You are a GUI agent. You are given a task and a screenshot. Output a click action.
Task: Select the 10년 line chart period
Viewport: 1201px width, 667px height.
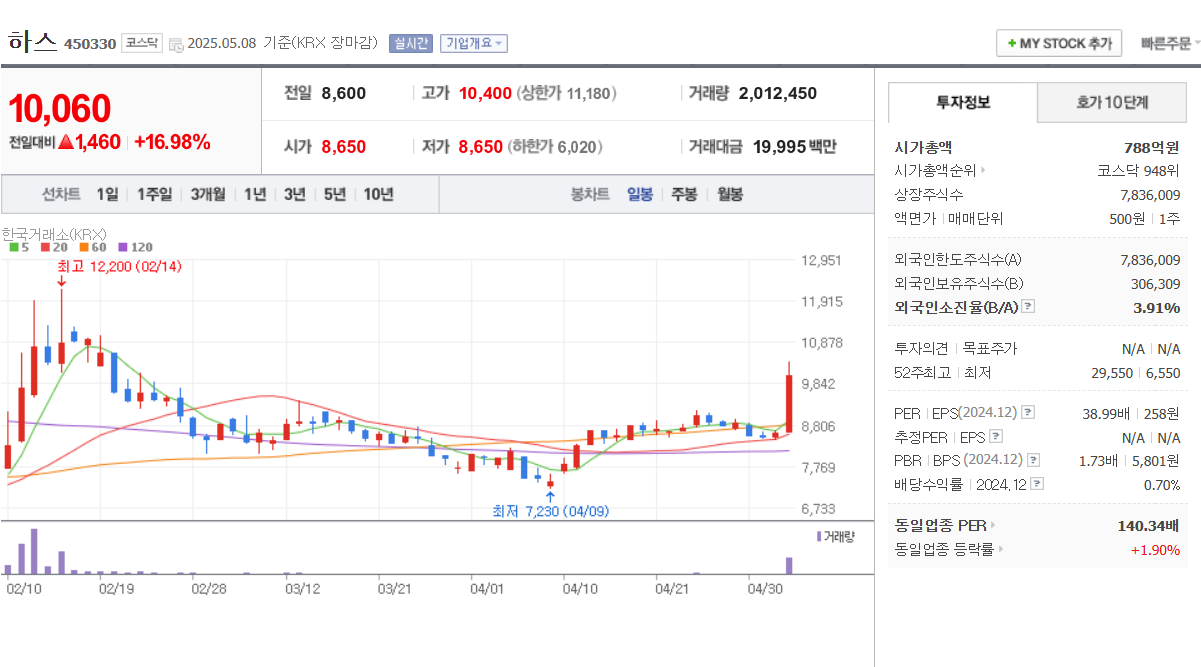click(378, 194)
